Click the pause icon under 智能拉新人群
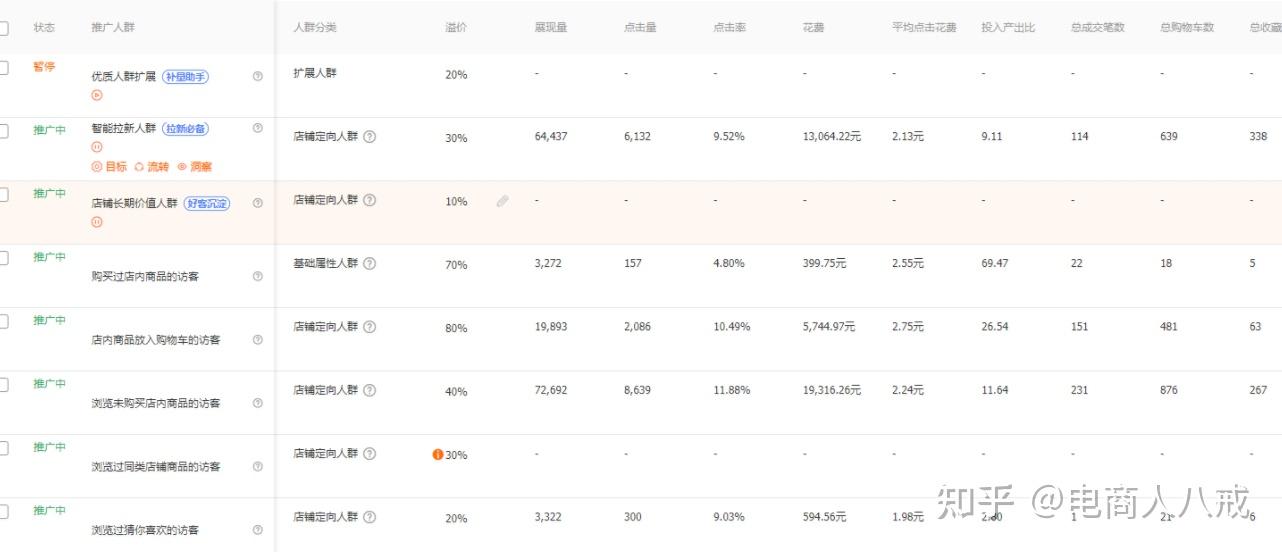 click(x=97, y=147)
